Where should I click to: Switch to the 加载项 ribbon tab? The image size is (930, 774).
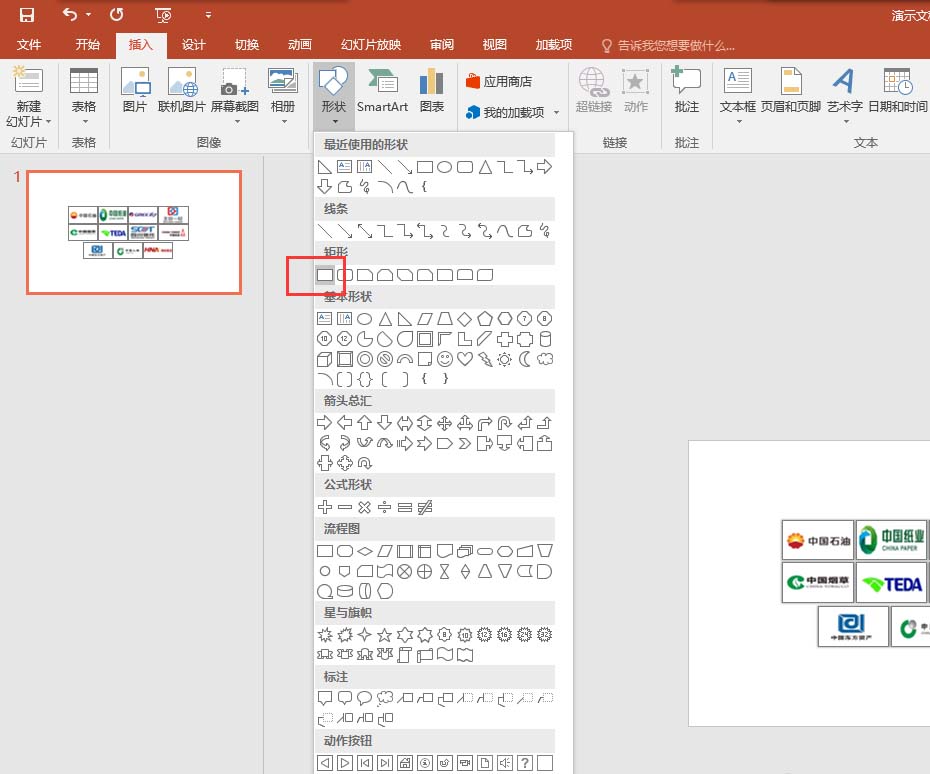pos(553,44)
